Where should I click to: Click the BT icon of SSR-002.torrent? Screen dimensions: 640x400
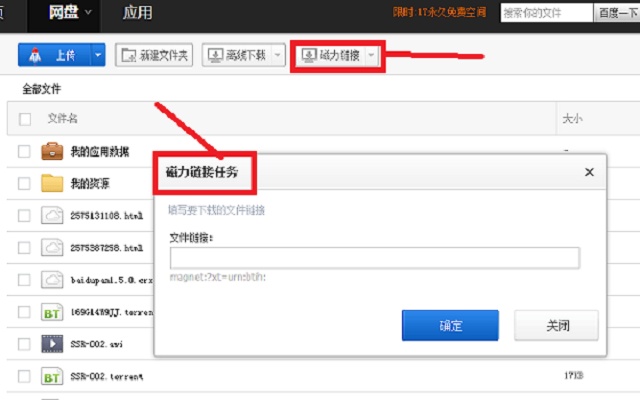(x=52, y=376)
